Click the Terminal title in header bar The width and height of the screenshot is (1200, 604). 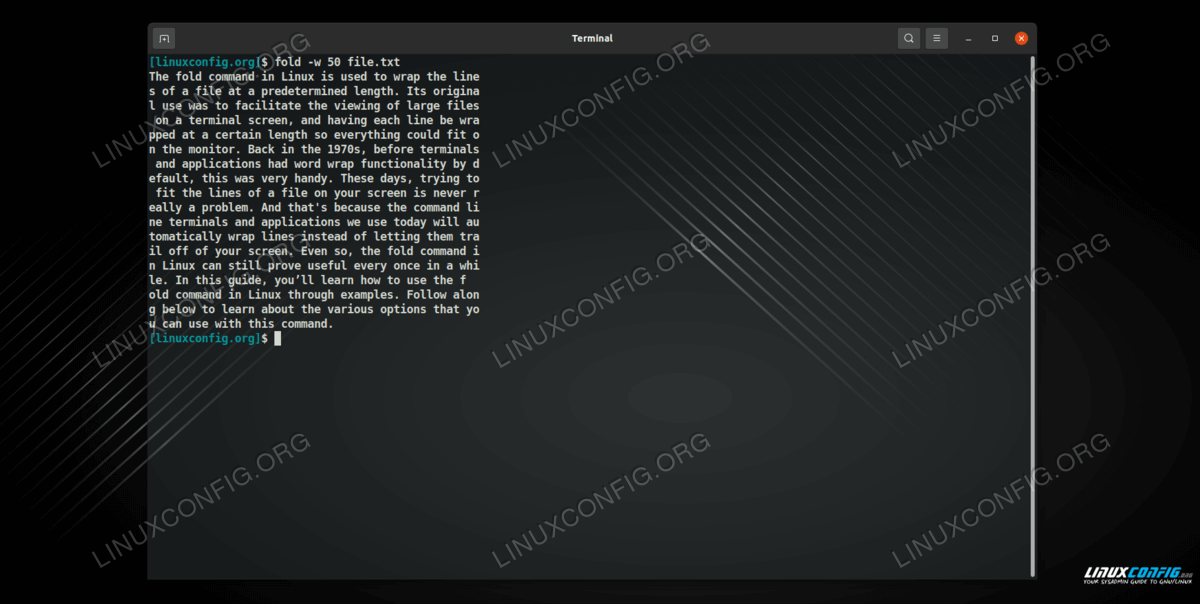(592, 38)
